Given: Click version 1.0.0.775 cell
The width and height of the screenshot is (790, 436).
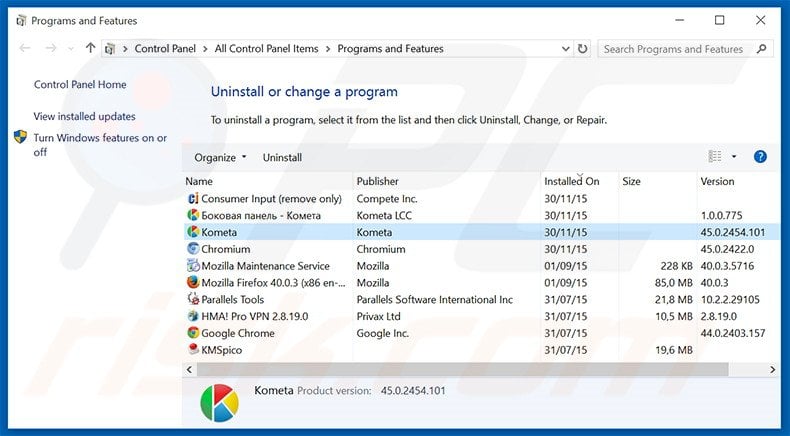Looking at the screenshot, I should (721, 216).
